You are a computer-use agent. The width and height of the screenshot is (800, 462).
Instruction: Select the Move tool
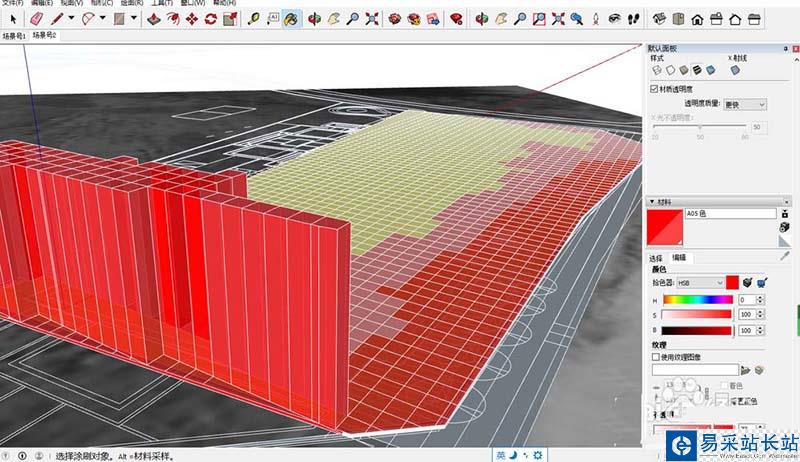[x=192, y=19]
